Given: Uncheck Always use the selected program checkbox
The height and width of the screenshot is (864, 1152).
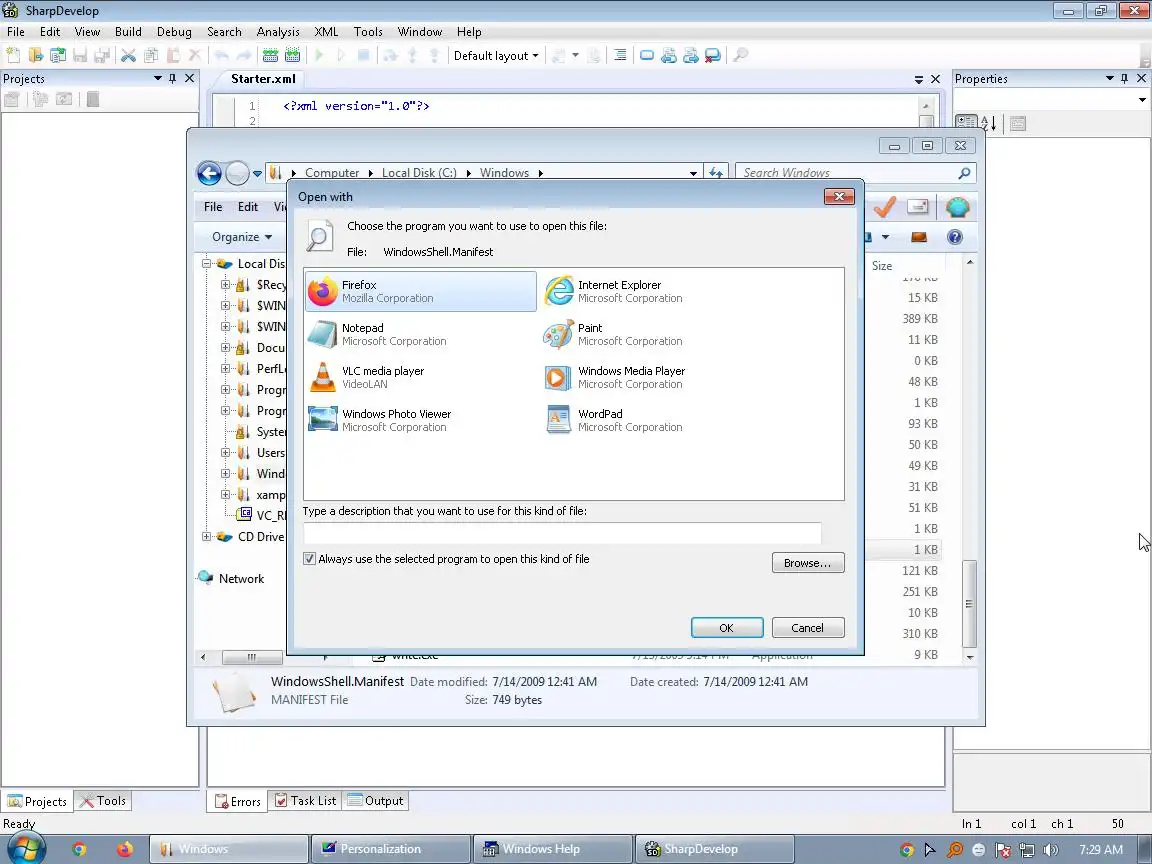Looking at the screenshot, I should tap(309, 559).
